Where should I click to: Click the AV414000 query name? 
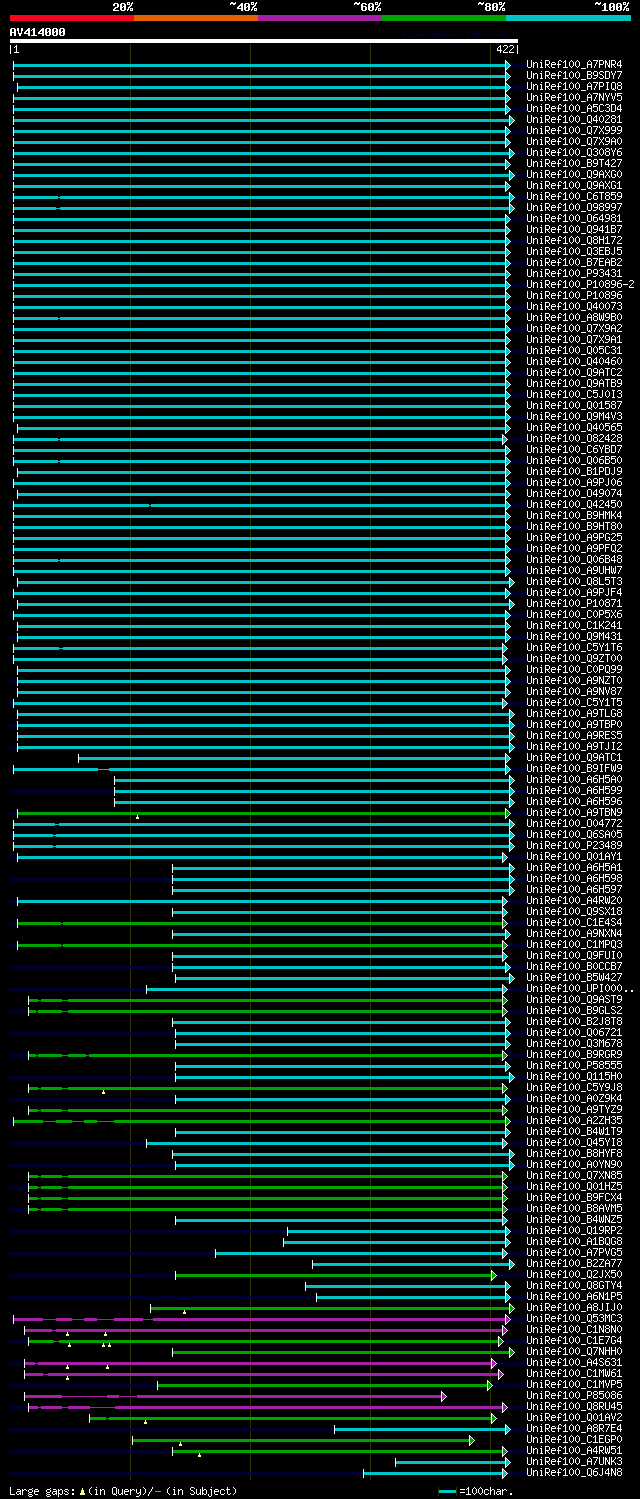click(38, 32)
